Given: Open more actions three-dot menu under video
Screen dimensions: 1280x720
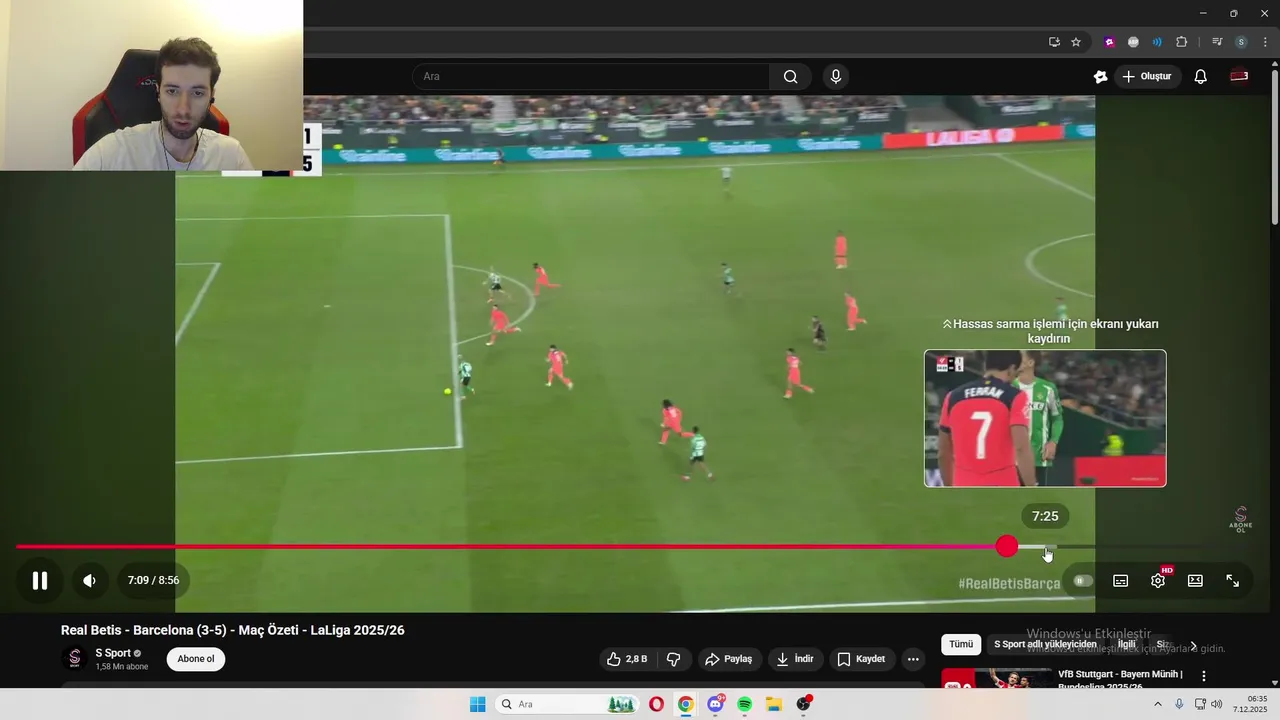Looking at the screenshot, I should tap(913, 659).
